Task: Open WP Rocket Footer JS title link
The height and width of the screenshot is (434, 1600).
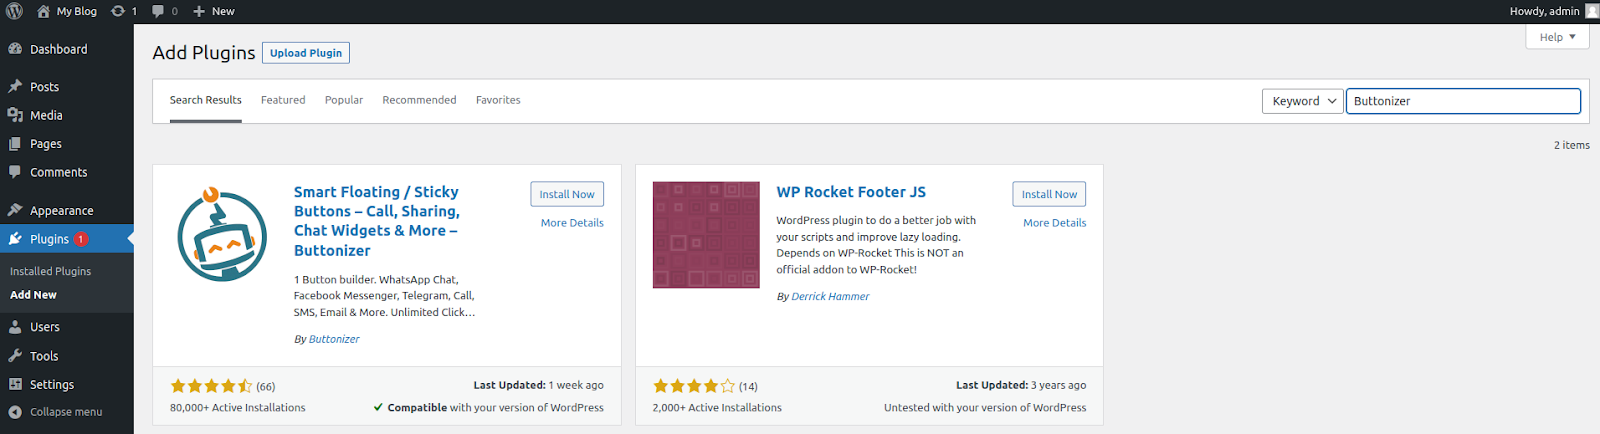Action: (851, 192)
